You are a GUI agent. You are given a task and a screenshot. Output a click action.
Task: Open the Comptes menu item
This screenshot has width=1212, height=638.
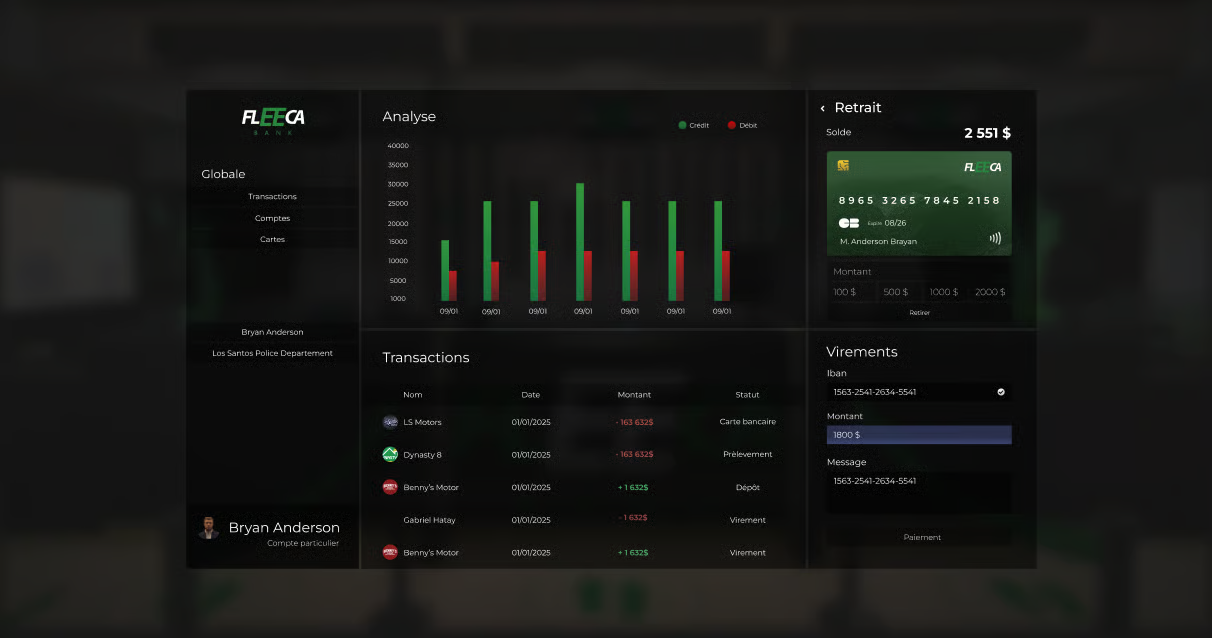click(x=272, y=218)
